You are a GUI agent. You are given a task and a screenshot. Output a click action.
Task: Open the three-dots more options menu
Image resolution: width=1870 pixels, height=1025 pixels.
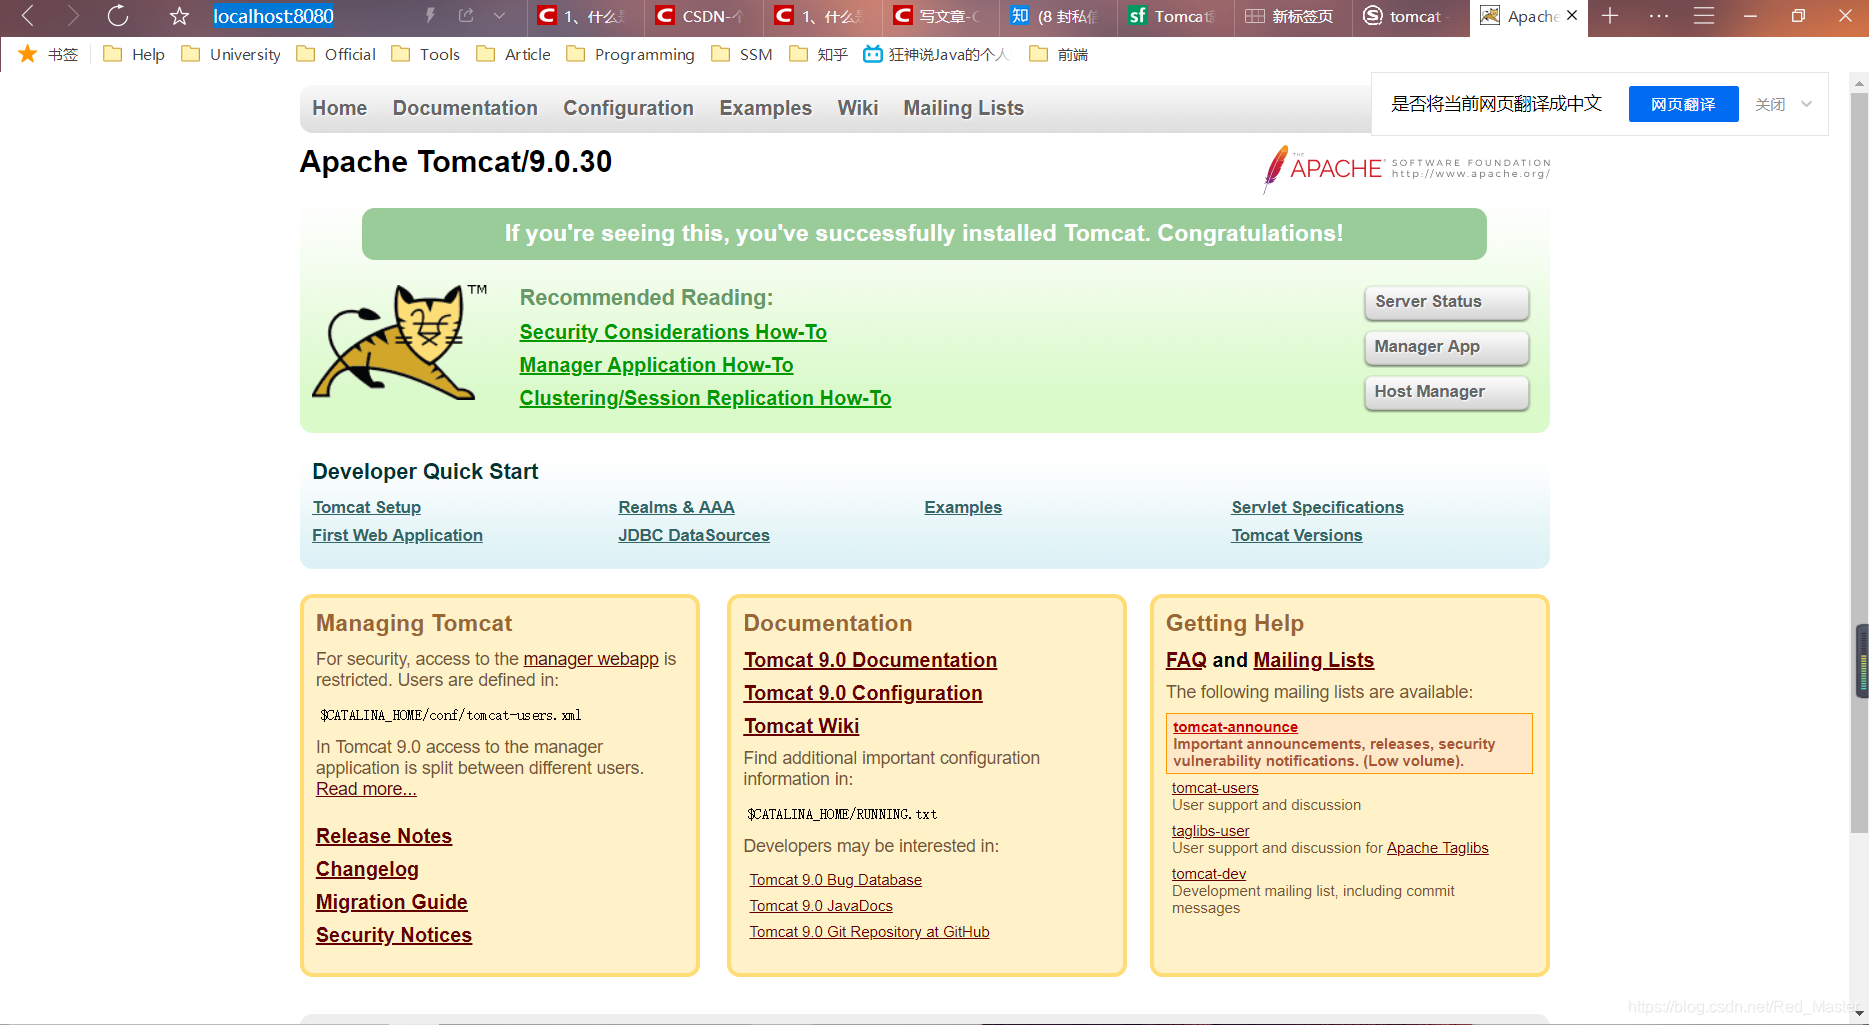(1659, 16)
